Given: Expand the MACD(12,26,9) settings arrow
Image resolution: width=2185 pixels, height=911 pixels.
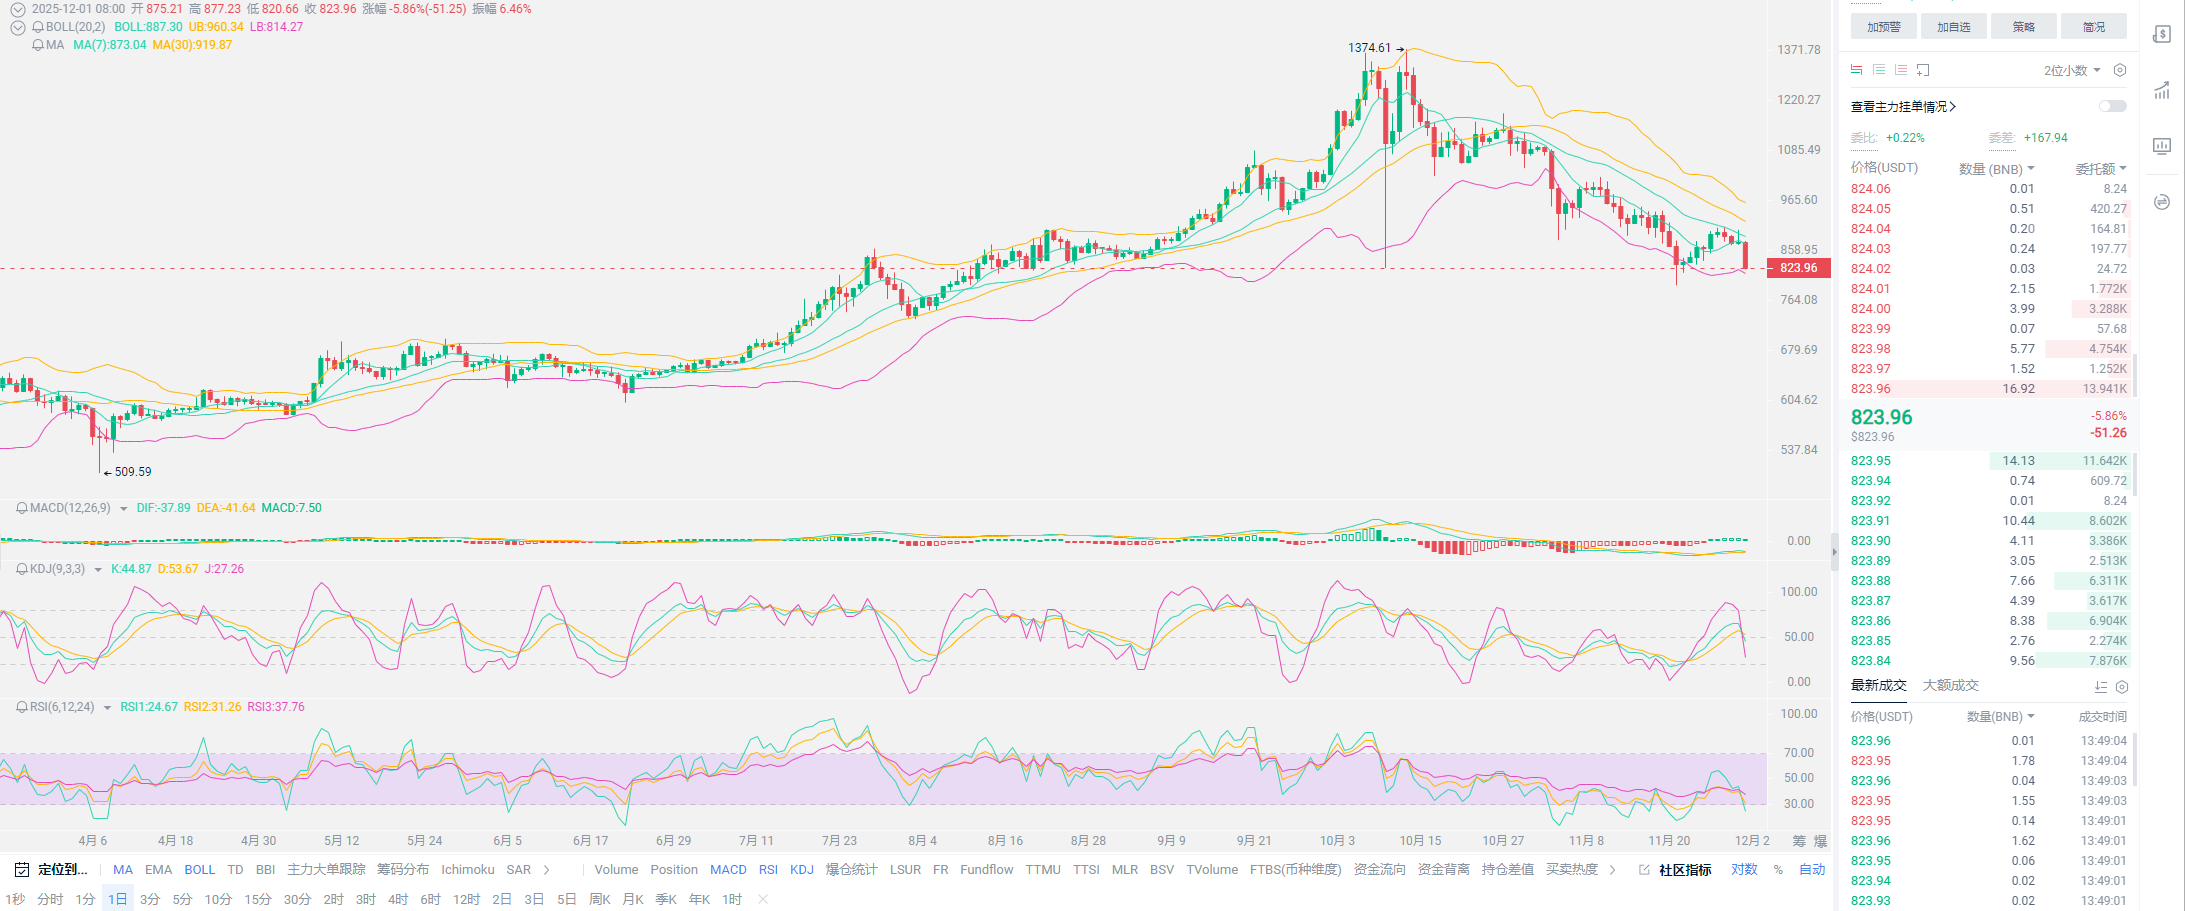Looking at the screenshot, I should [x=123, y=509].
